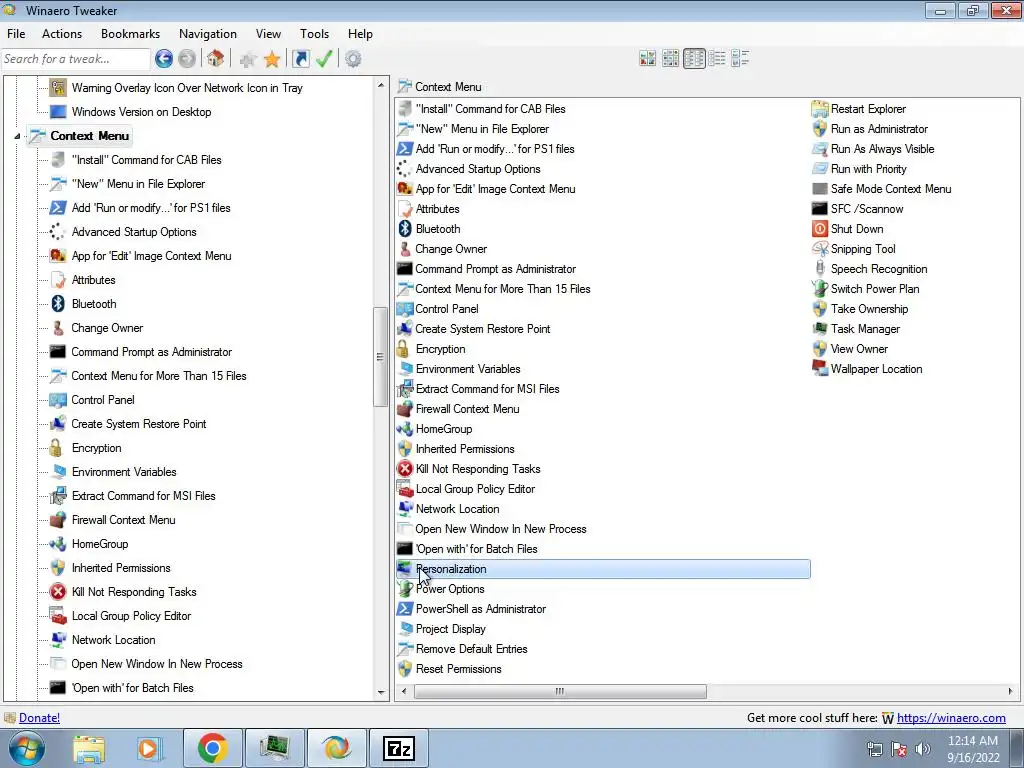Screen dimensions: 1024x768
Task: Select Remove Default Entries in right pane
Action: pos(472,649)
